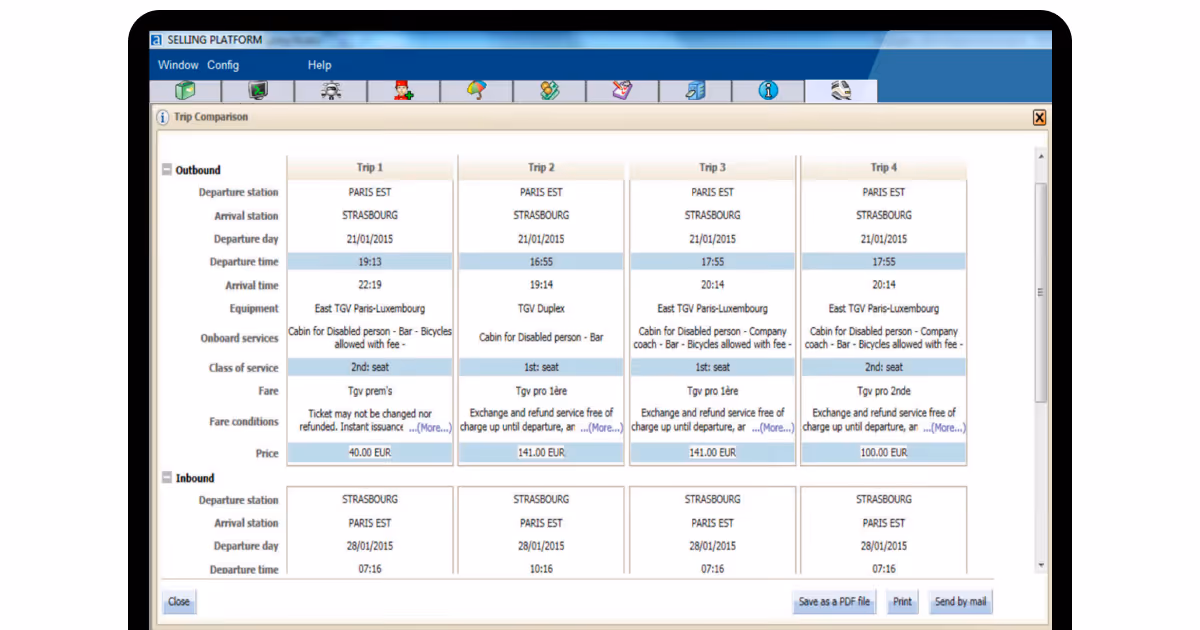Show more fare conditions for Trip 3
This screenshot has width=1200, height=630.
click(x=773, y=427)
